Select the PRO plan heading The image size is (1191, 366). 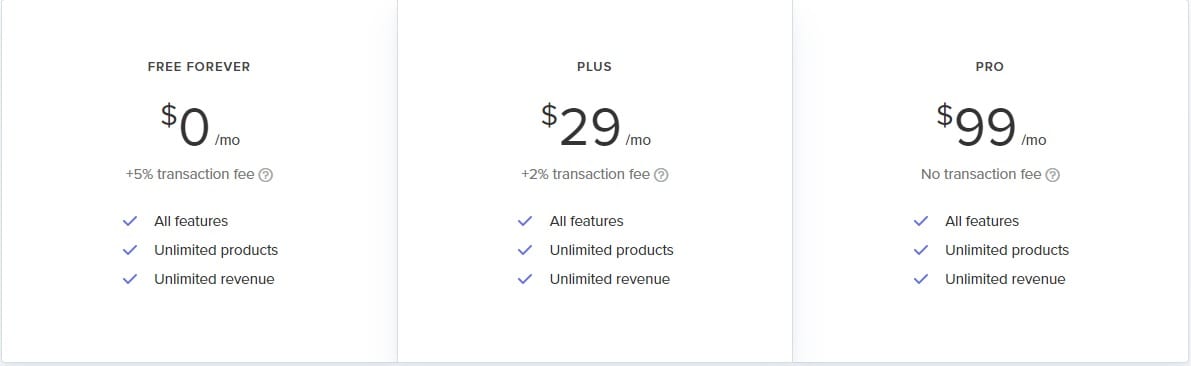point(990,67)
